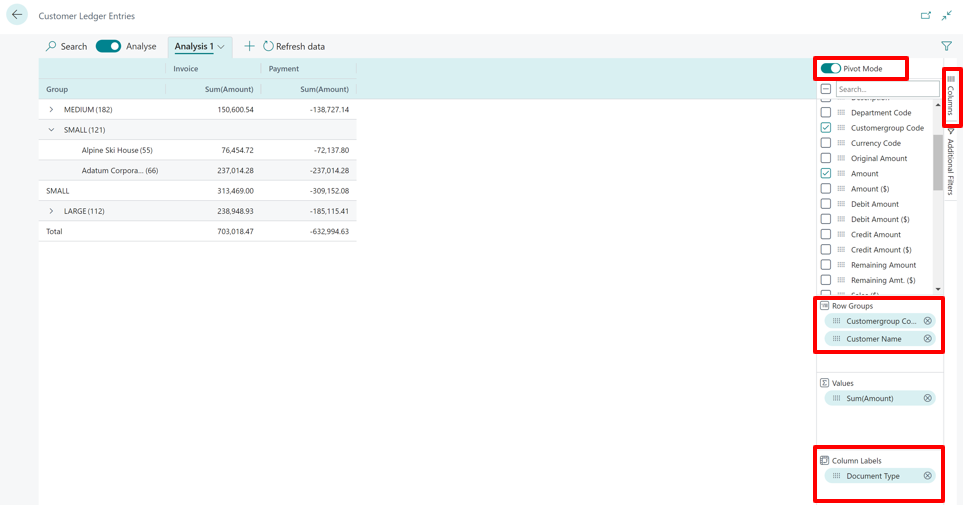The height and width of the screenshot is (505, 963).
Task: Open the Additional Filters side tab
Action: pos(951,162)
